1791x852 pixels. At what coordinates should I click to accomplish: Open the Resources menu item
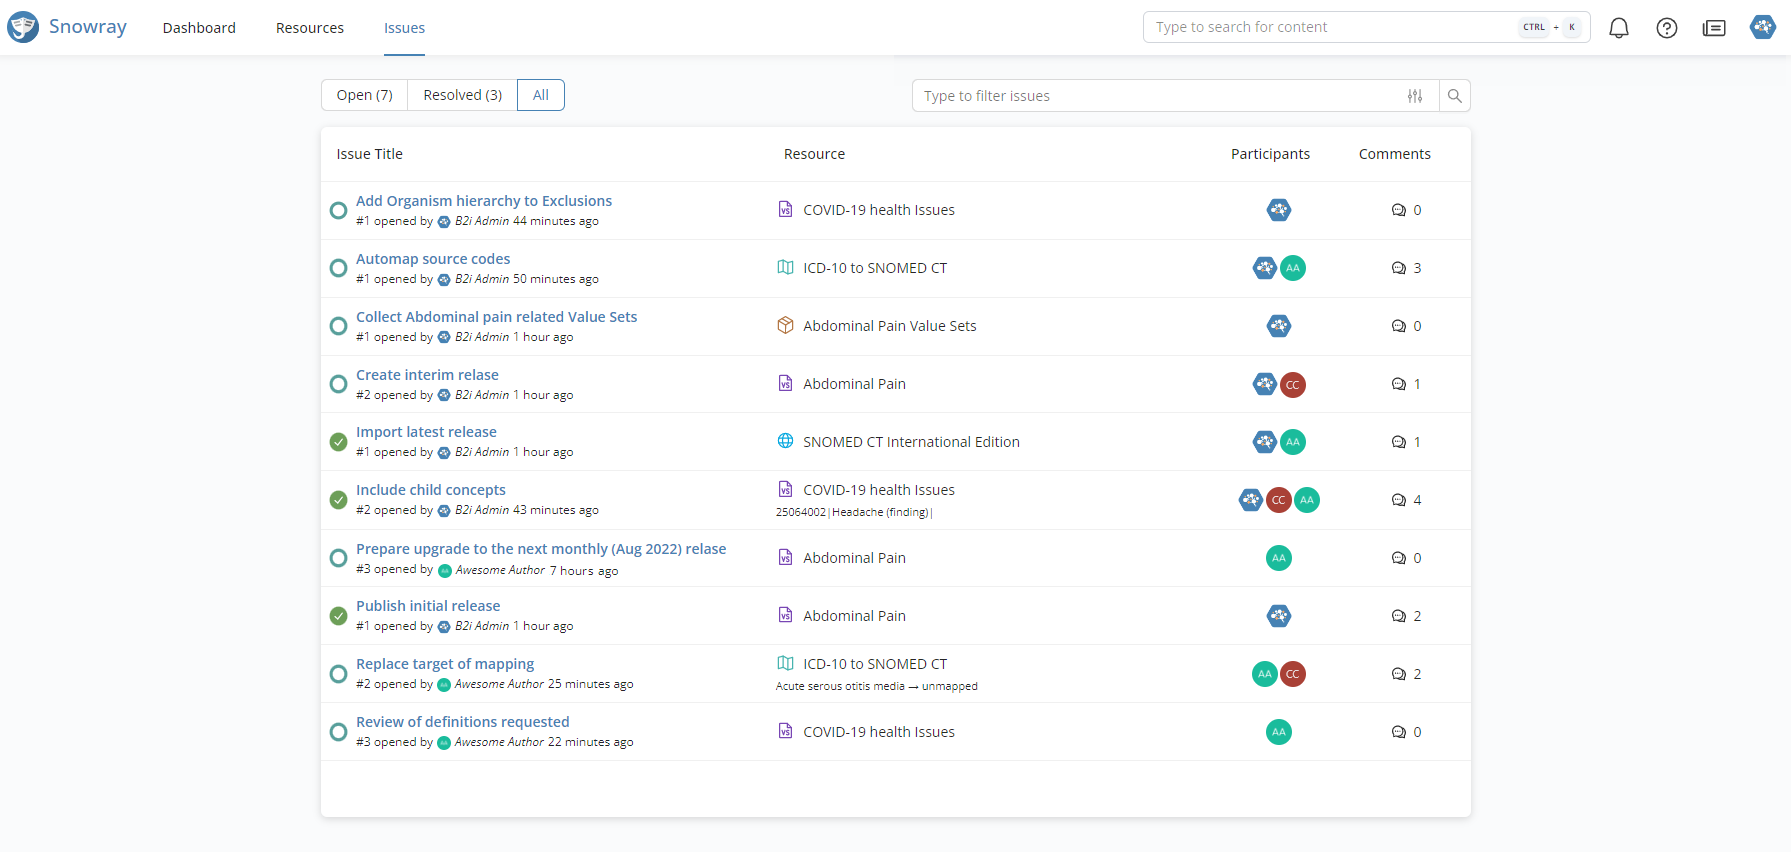click(309, 28)
